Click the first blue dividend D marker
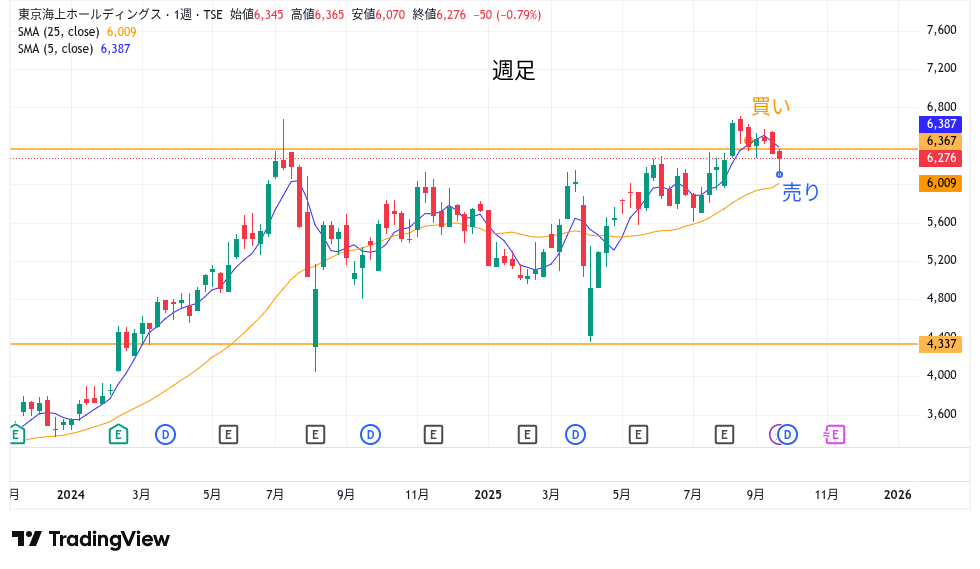The image size is (980, 569). [165, 434]
